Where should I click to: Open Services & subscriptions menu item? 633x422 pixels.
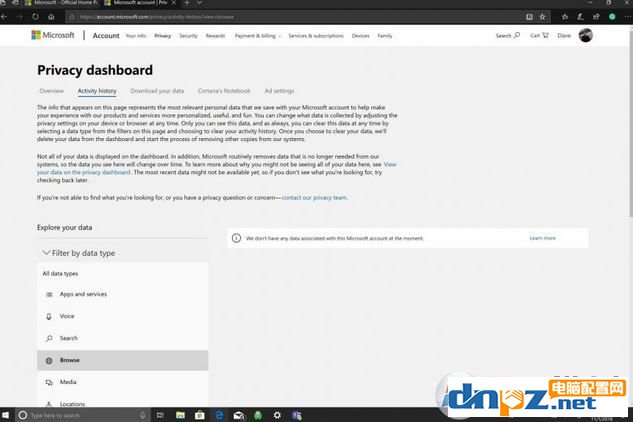click(x=316, y=36)
